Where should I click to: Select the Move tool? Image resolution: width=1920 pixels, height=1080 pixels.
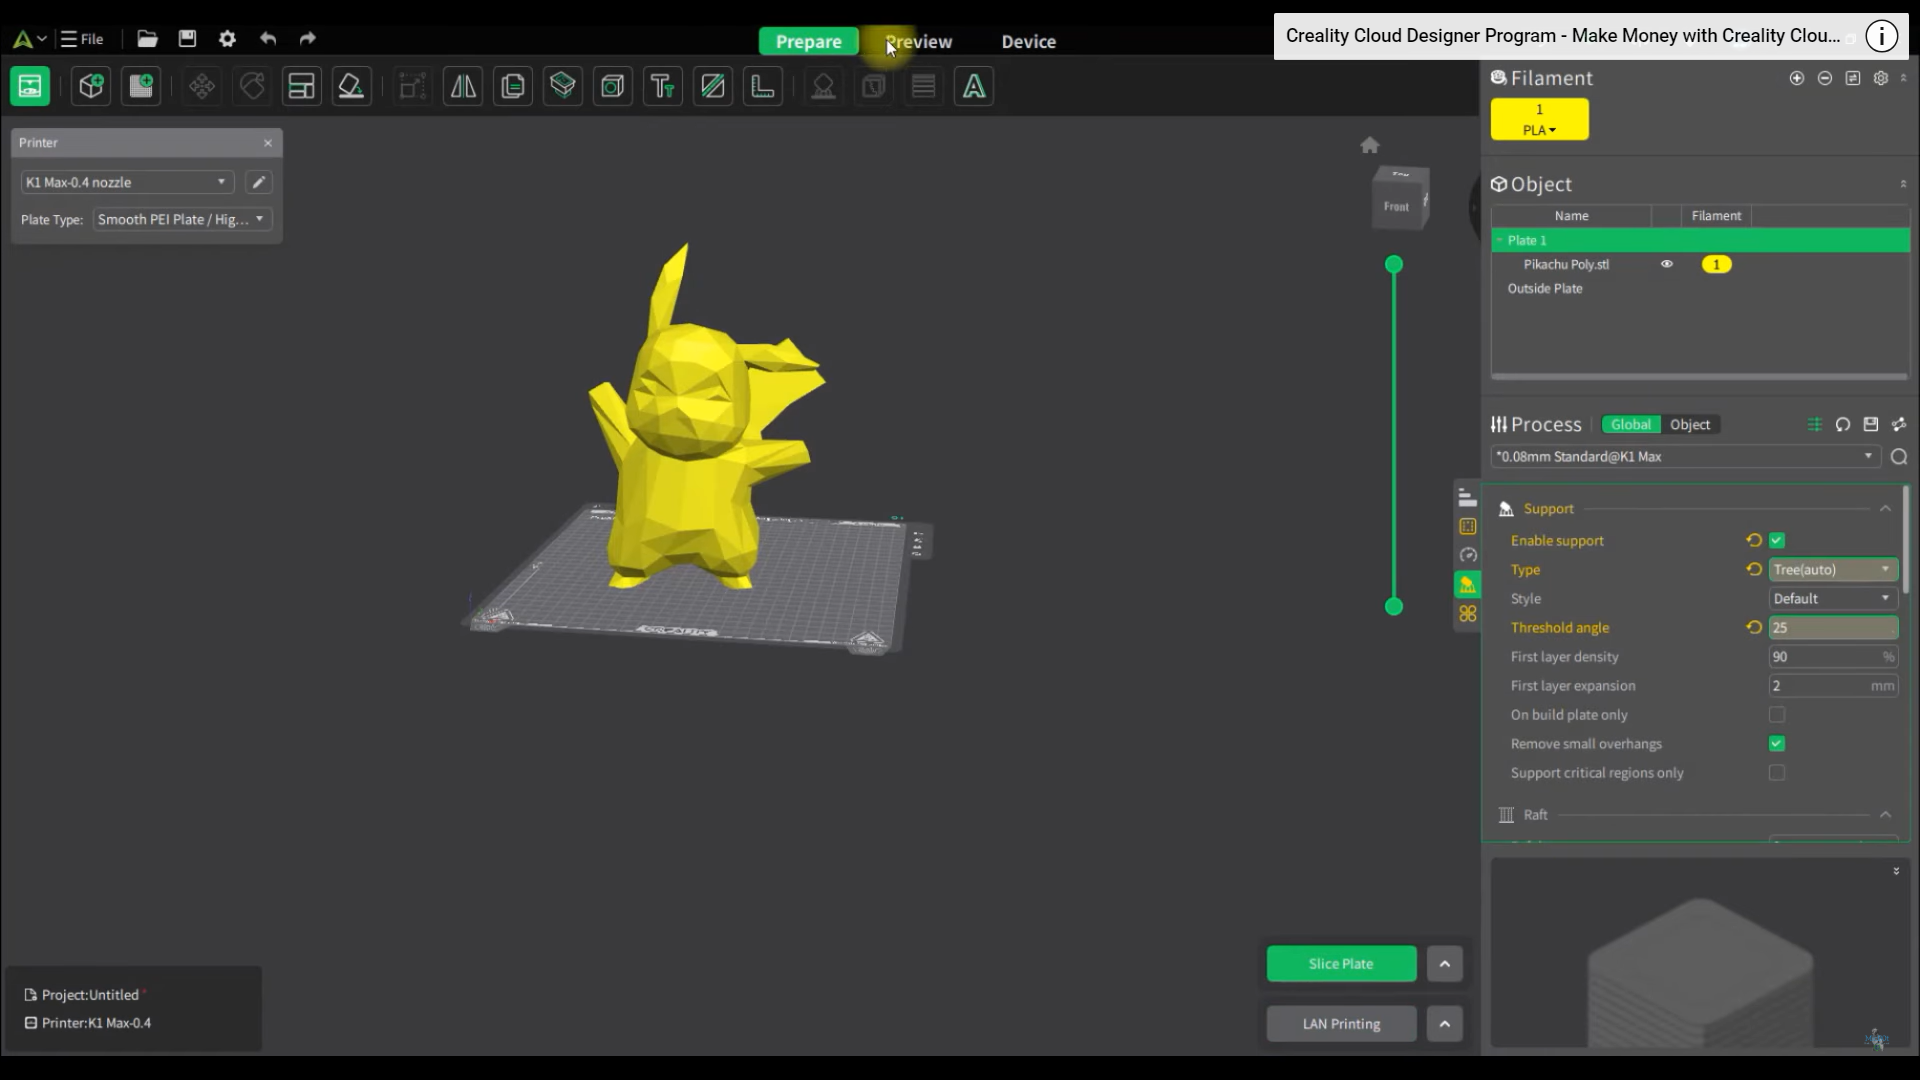pos(202,87)
